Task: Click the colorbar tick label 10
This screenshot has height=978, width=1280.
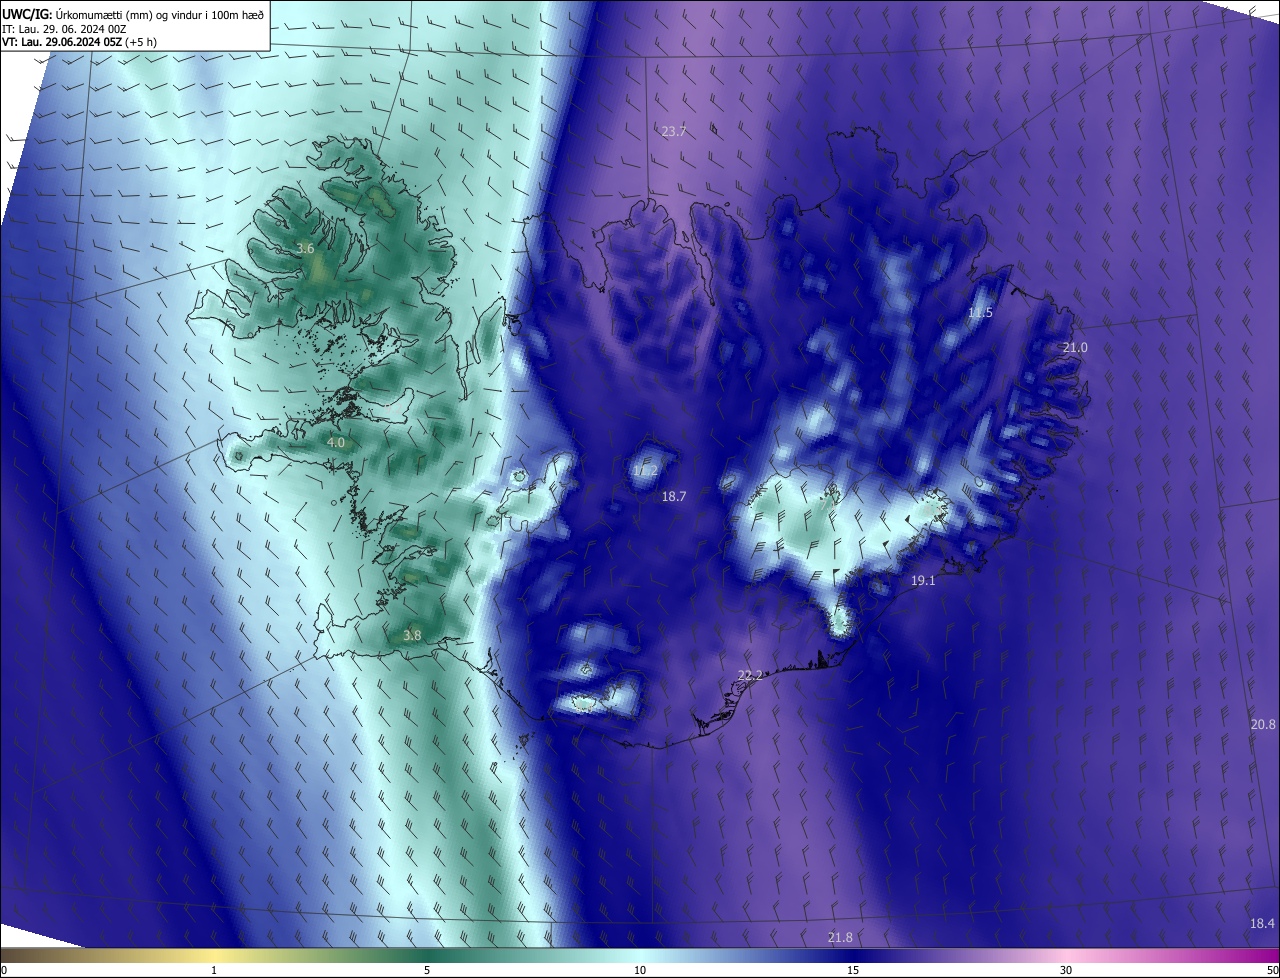Action: (x=640, y=970)
